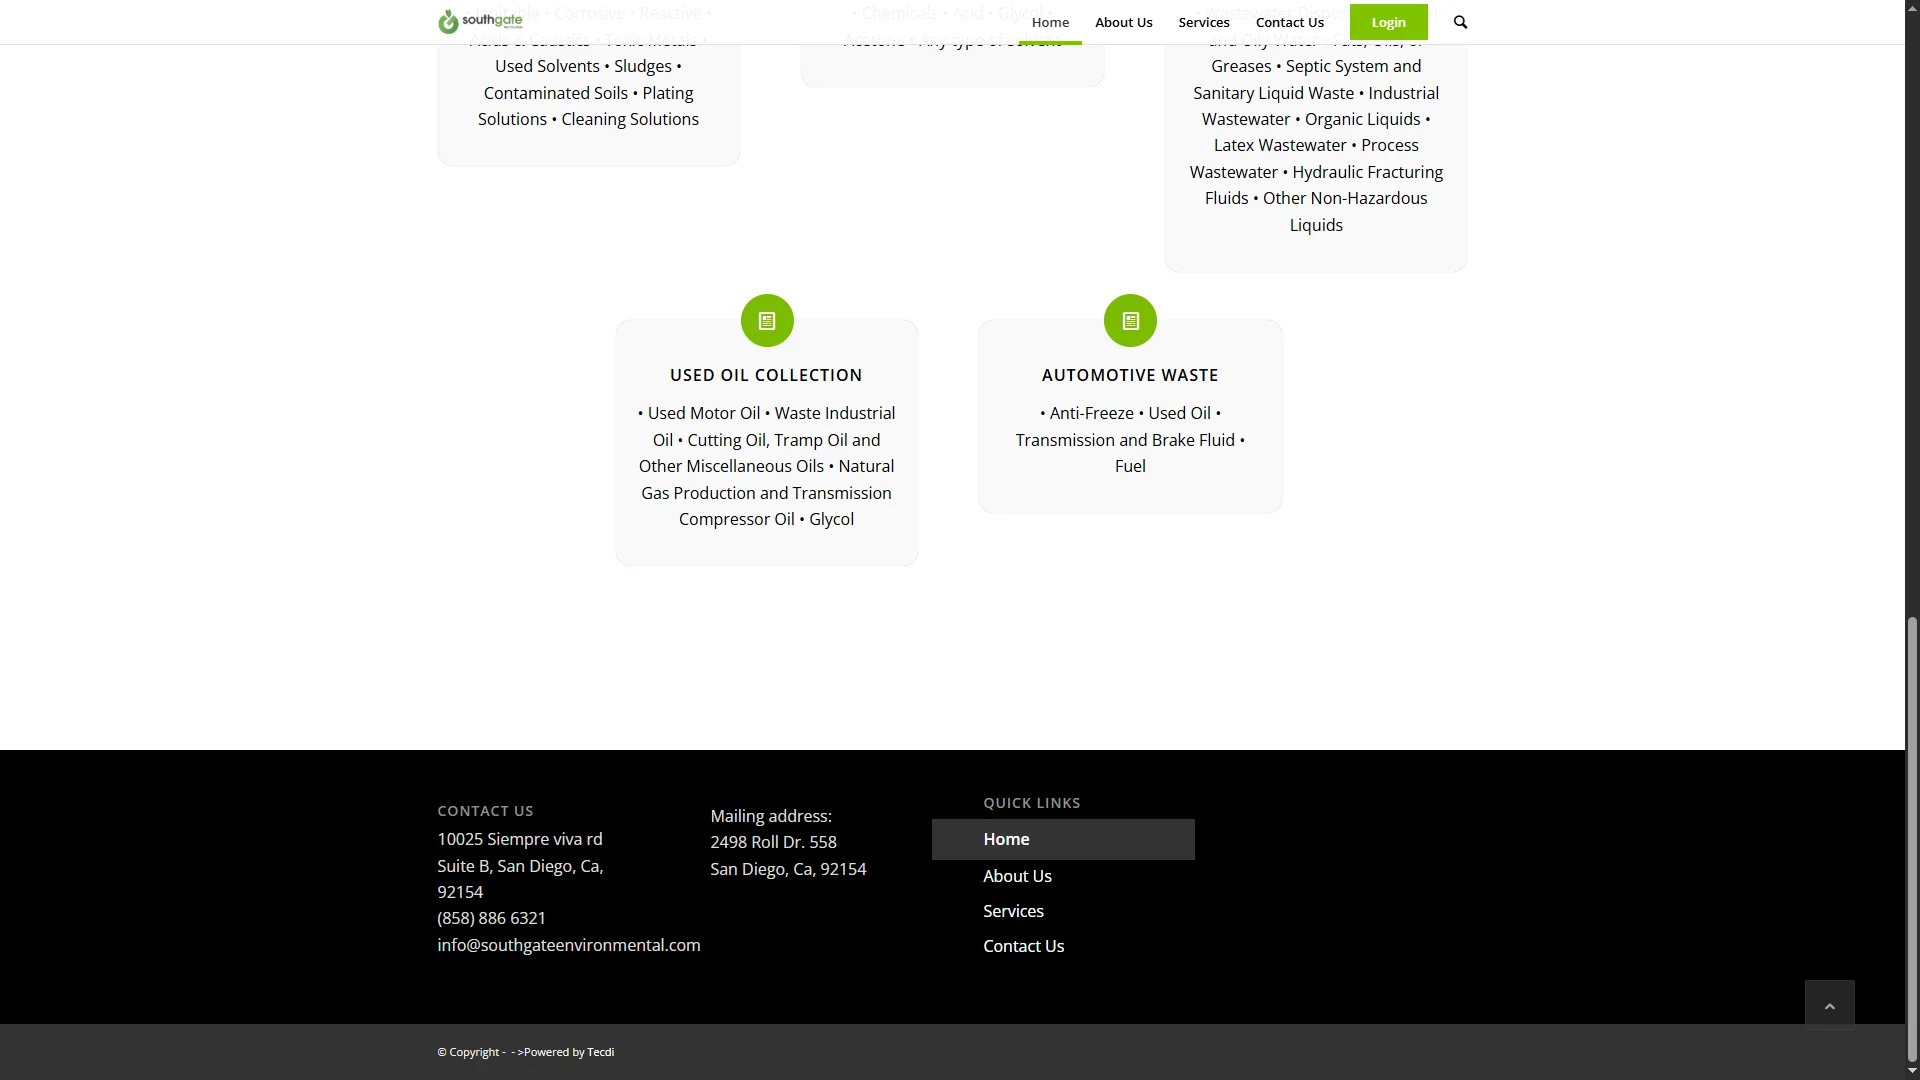Click the Southgate logo in header
Screen dimensions: 1920x1080
480,21
